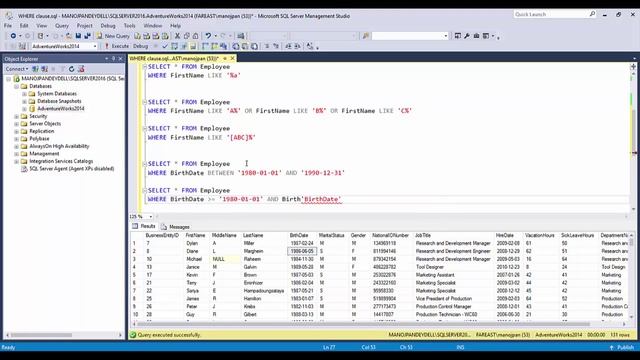
Task: Switch to the Results tab
Action: pos(144,226)
